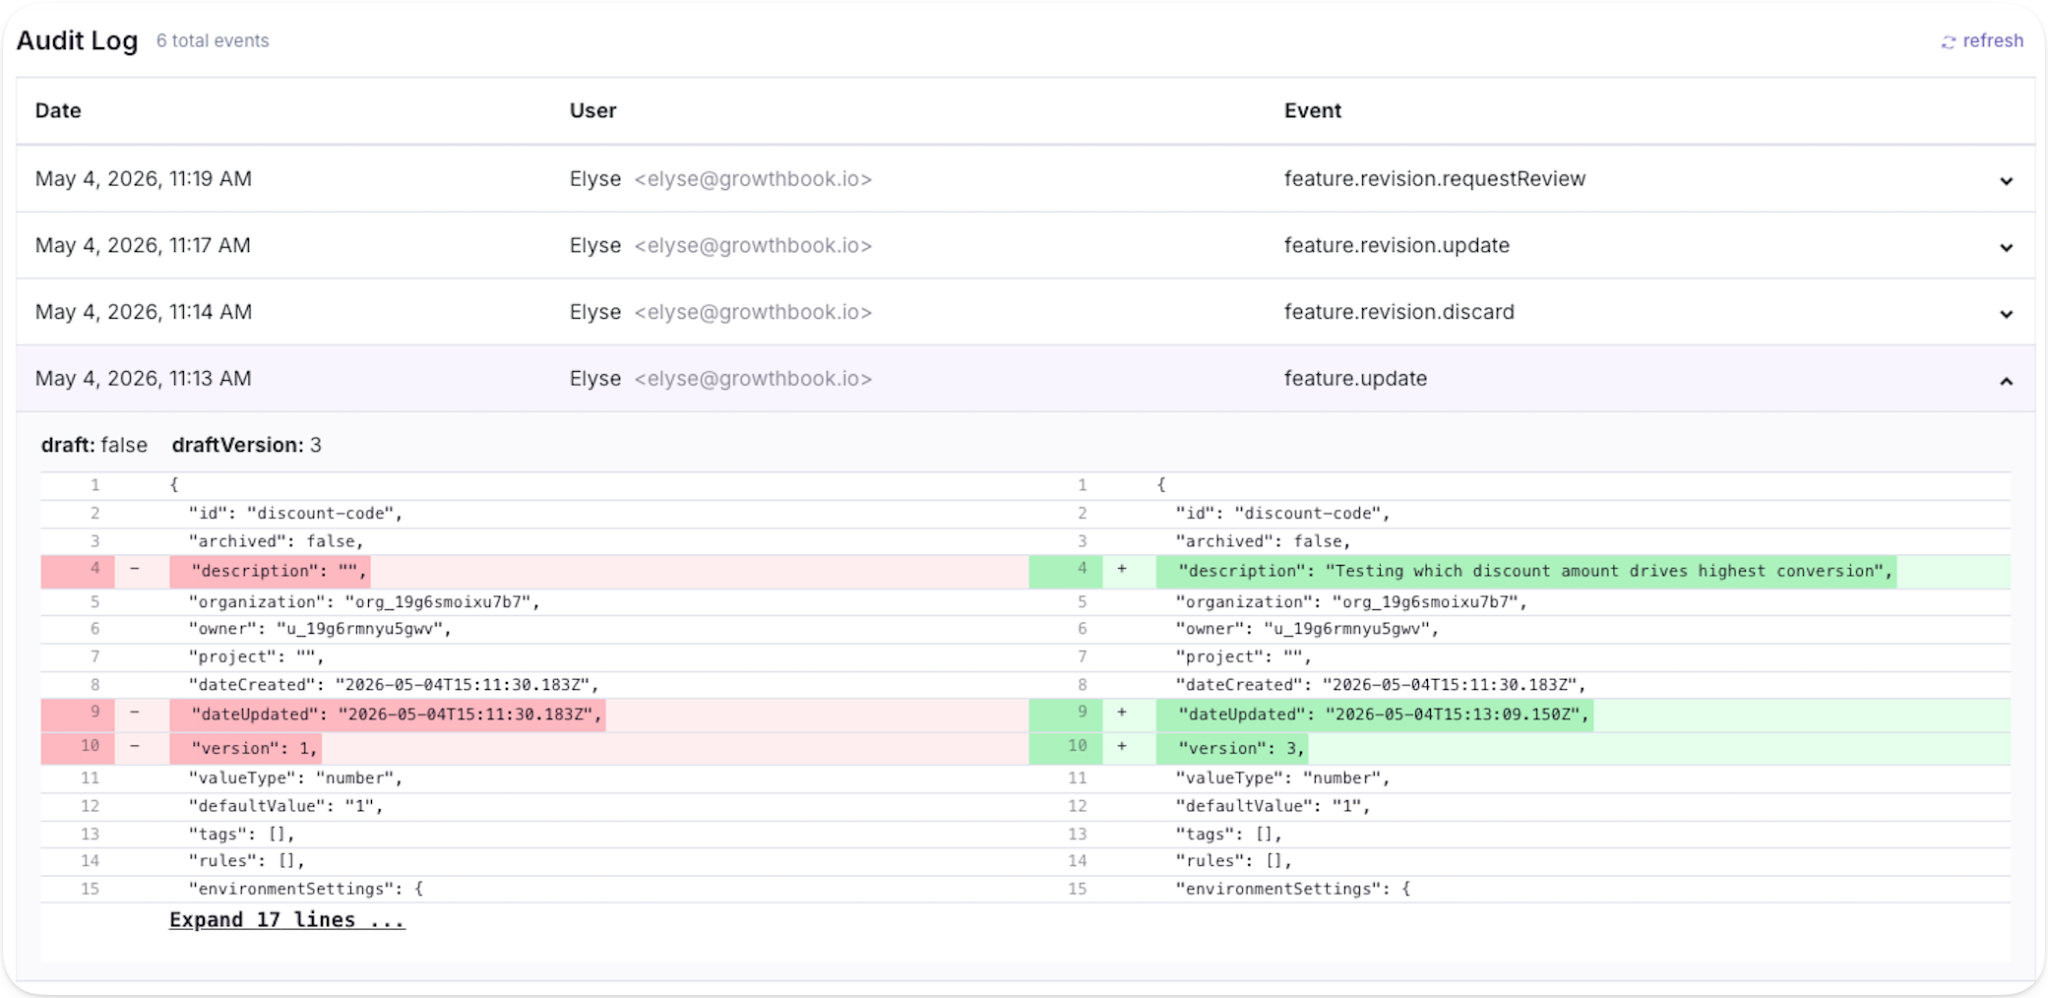Expand the feature.revision.update row chevron

click(x=2006, y=247)
